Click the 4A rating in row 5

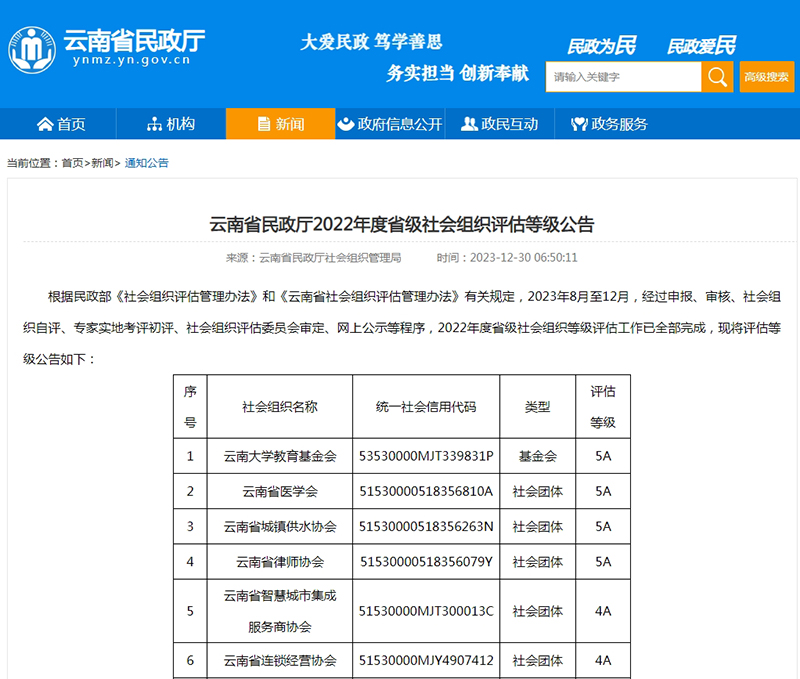[603, 611]
